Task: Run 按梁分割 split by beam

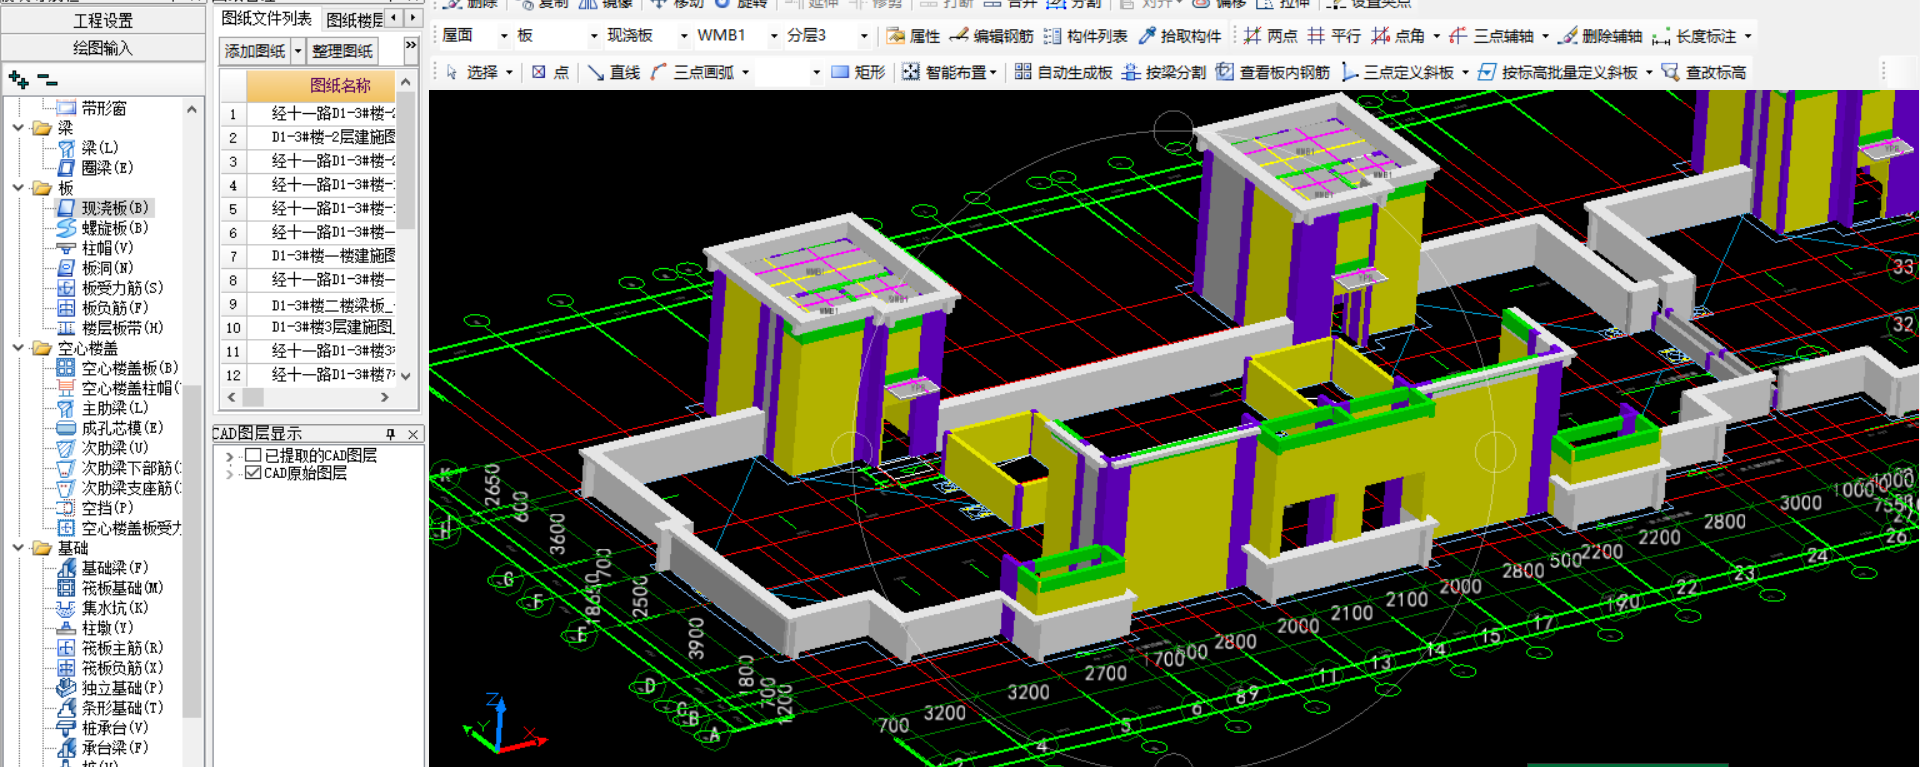Action: click(1164, 72)
